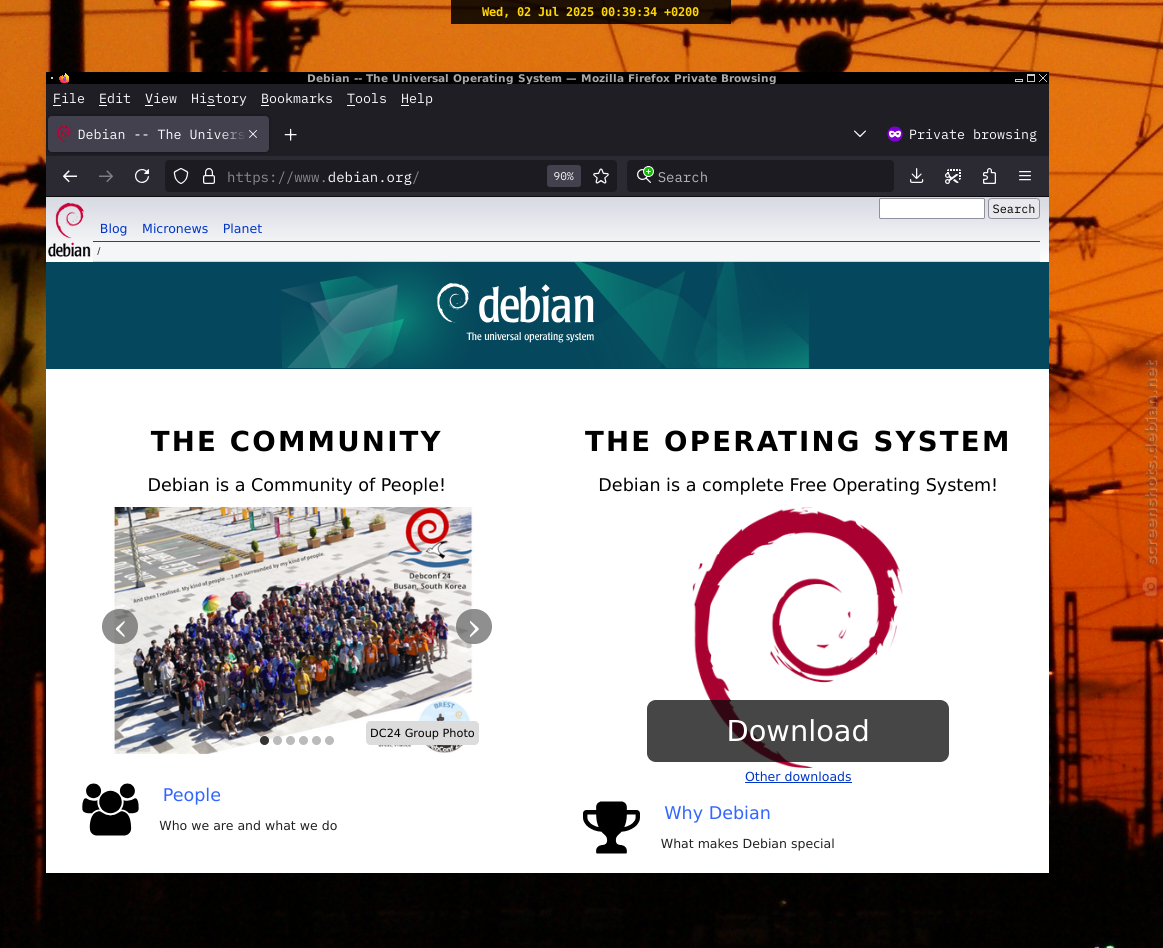Image resolution: width=1163 pixels, height=948 pixels.
Task: Open the tracking protection shield icon
Action: tap(181, 177)
